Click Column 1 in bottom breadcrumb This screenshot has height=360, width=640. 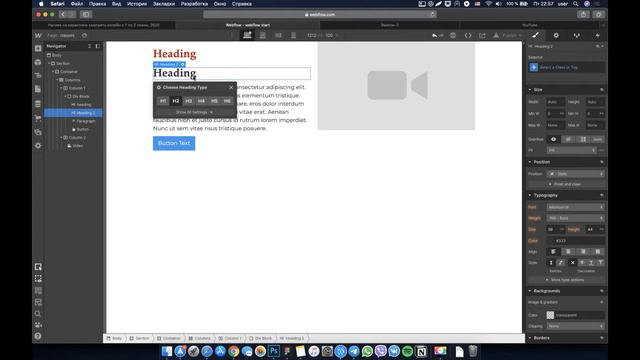230,338
